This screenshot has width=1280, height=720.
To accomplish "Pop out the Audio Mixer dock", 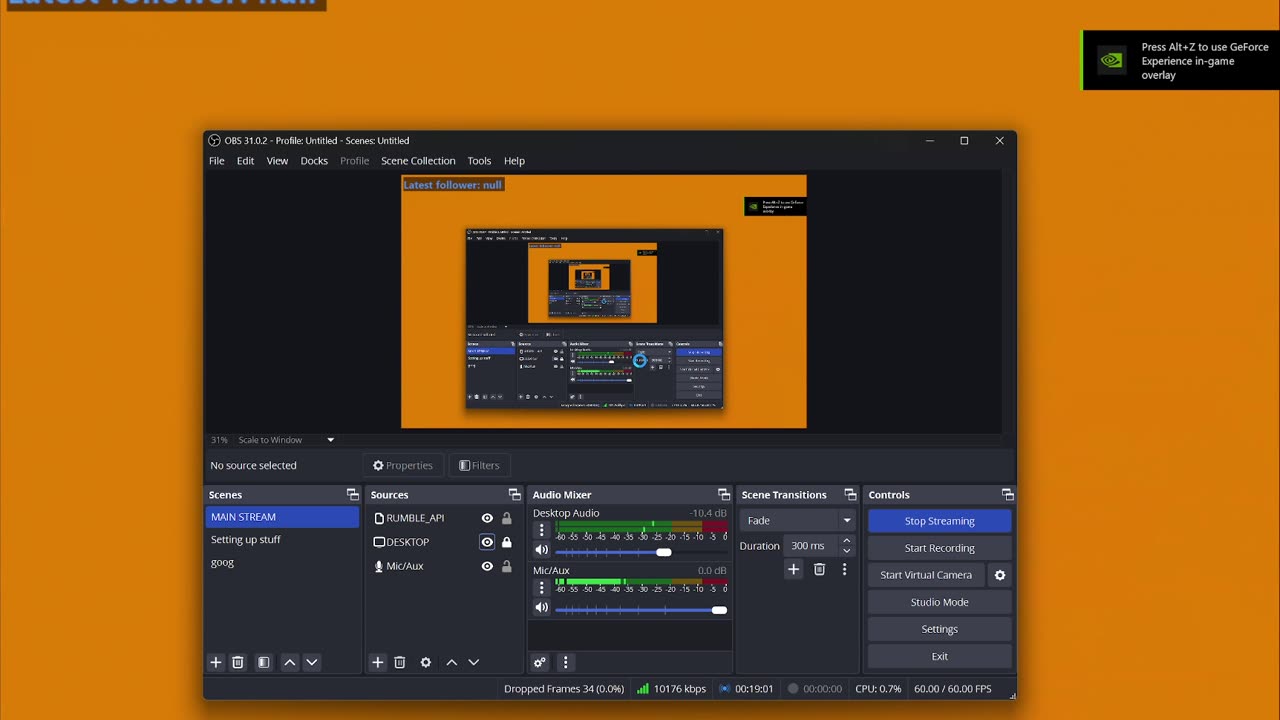I will pos(724,495).
